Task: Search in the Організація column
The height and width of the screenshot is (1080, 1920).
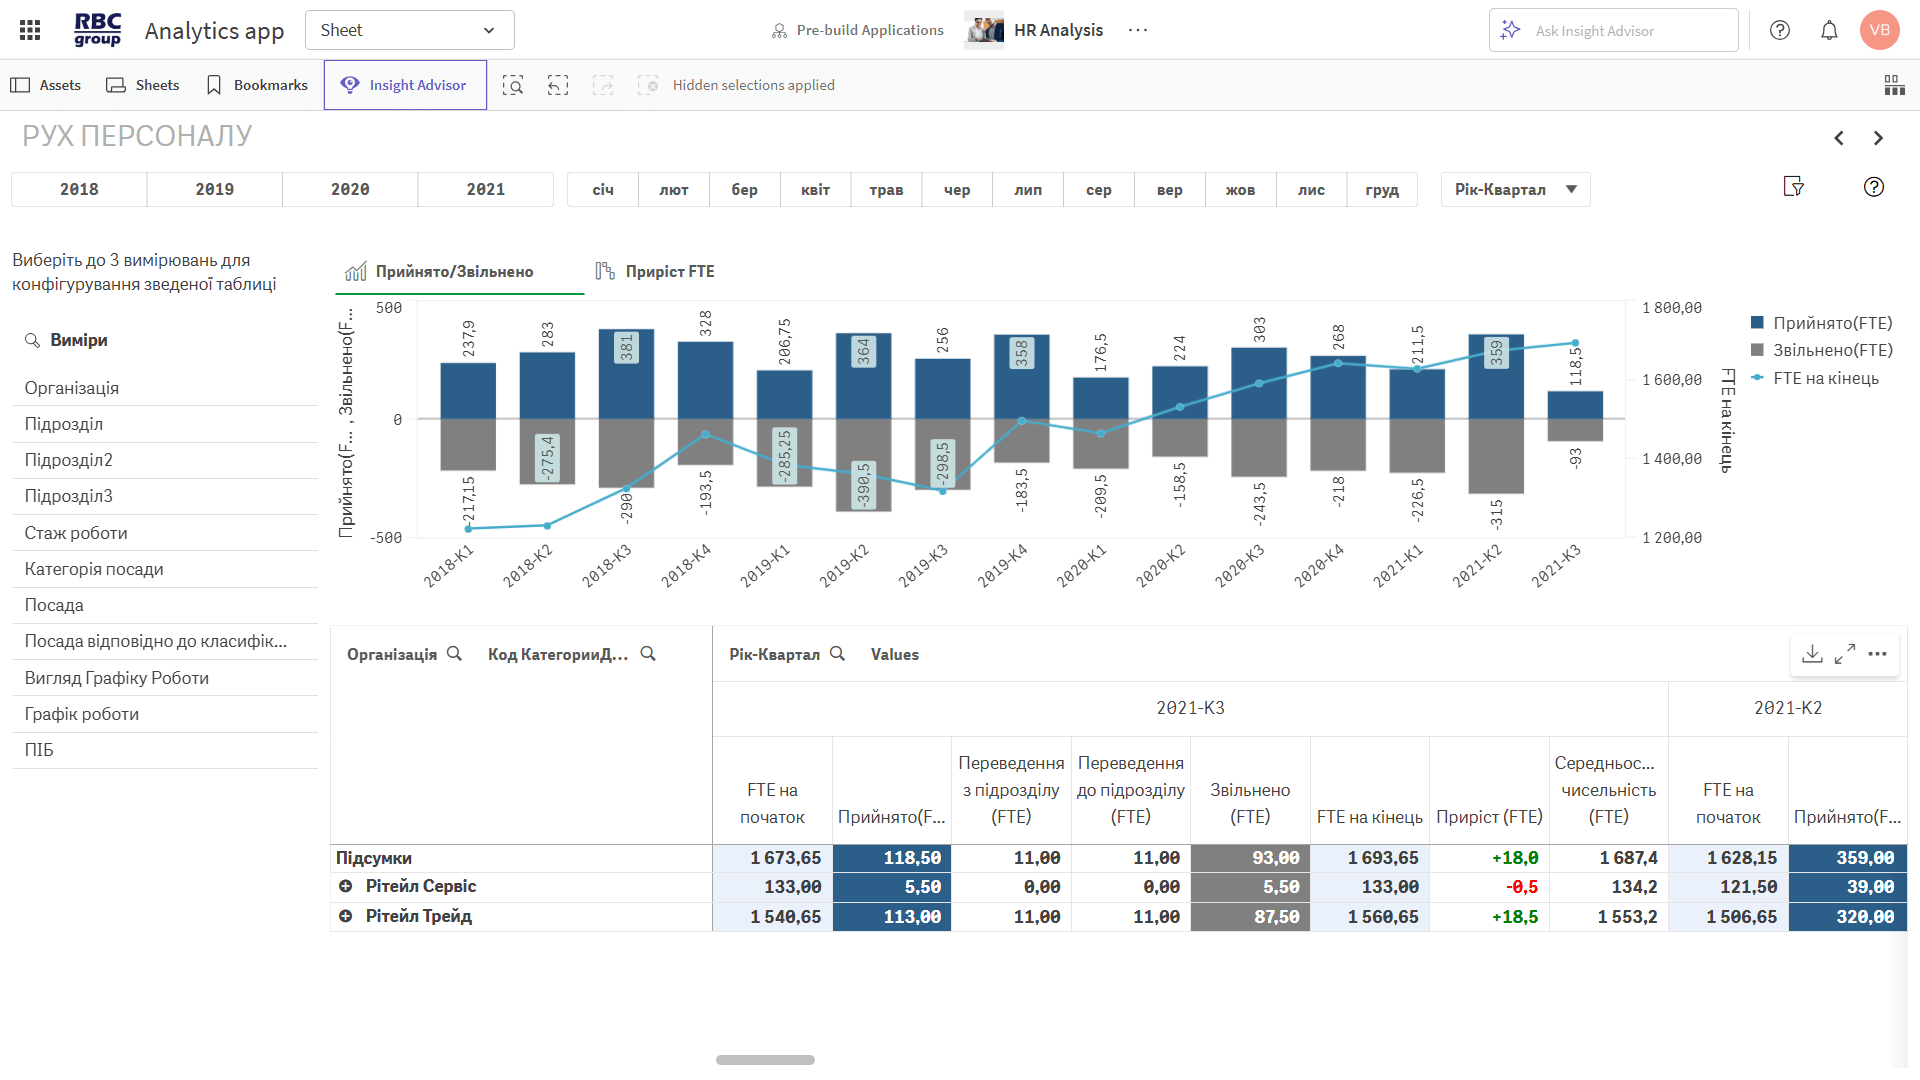Action: click(454, 653)
